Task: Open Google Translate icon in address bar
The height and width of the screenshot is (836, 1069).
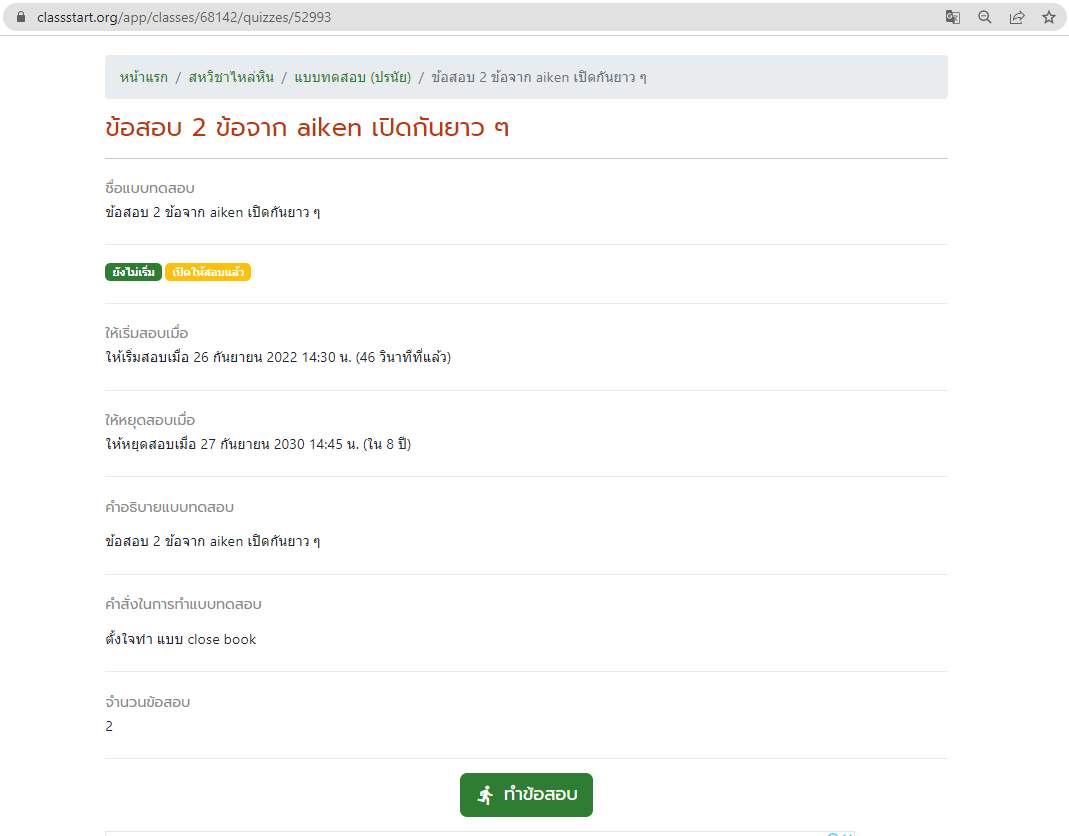Action: click(x=953, y=17)
